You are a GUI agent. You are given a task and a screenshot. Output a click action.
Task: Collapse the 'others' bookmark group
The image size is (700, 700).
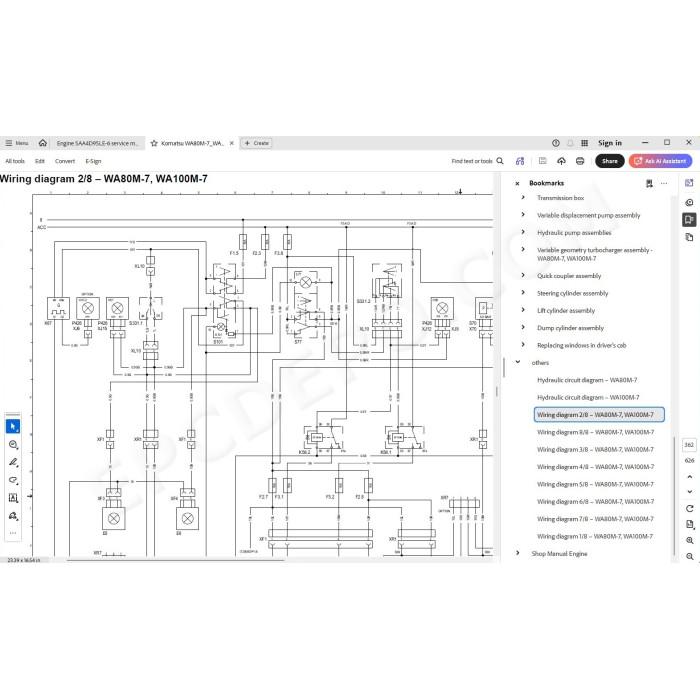click(x=518, y=362)
